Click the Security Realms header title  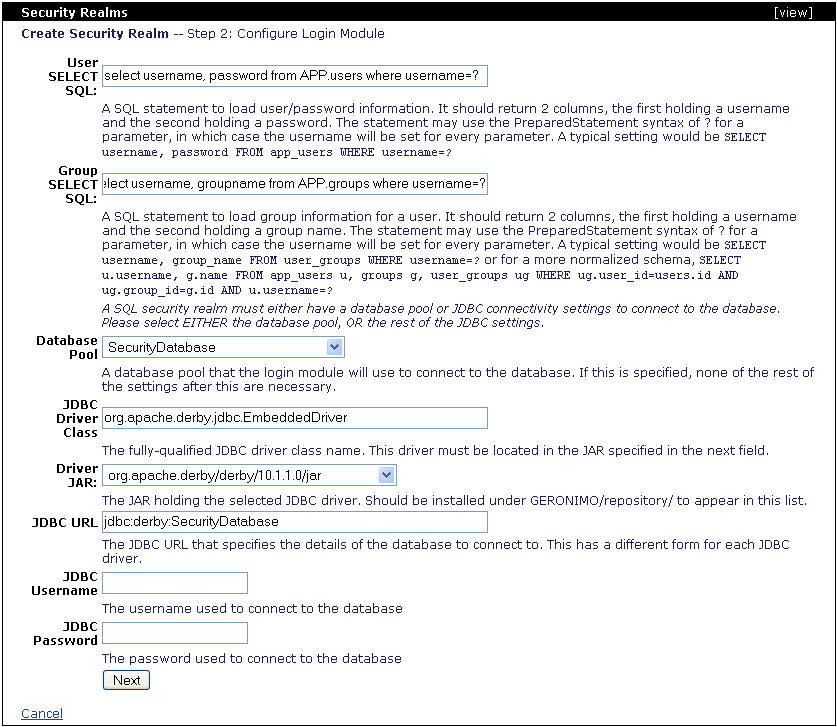74,12
